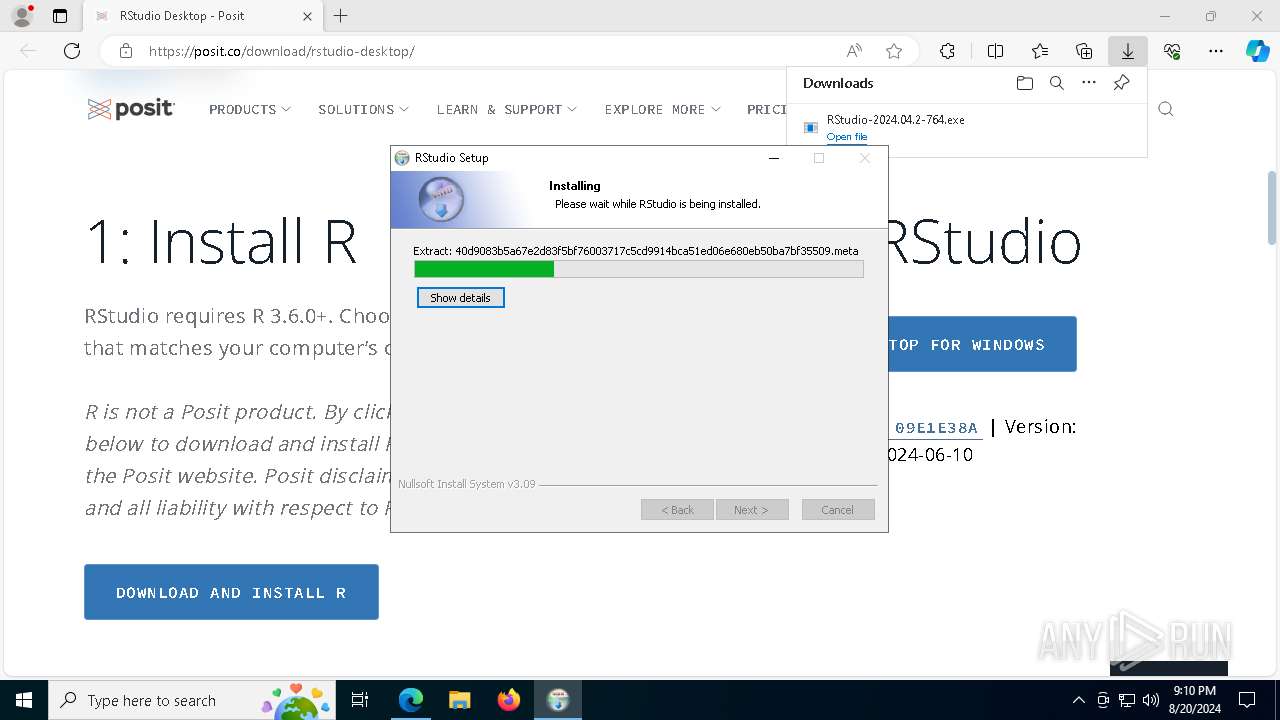Open the Collections icon
Screen dimensions: 1280x720
1084,51
